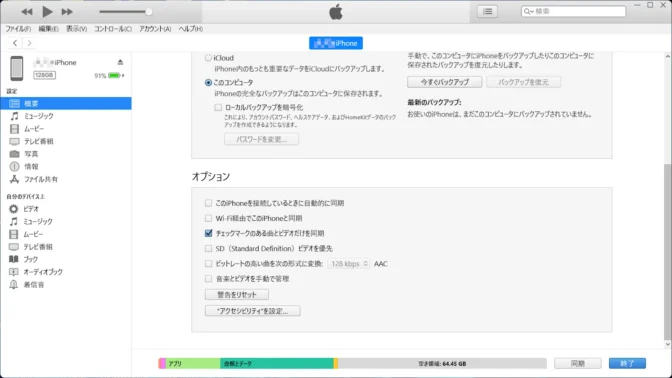This screenshot has width=672, height=378.
Task: Open the ファイル menu
Action: (18, 29)
